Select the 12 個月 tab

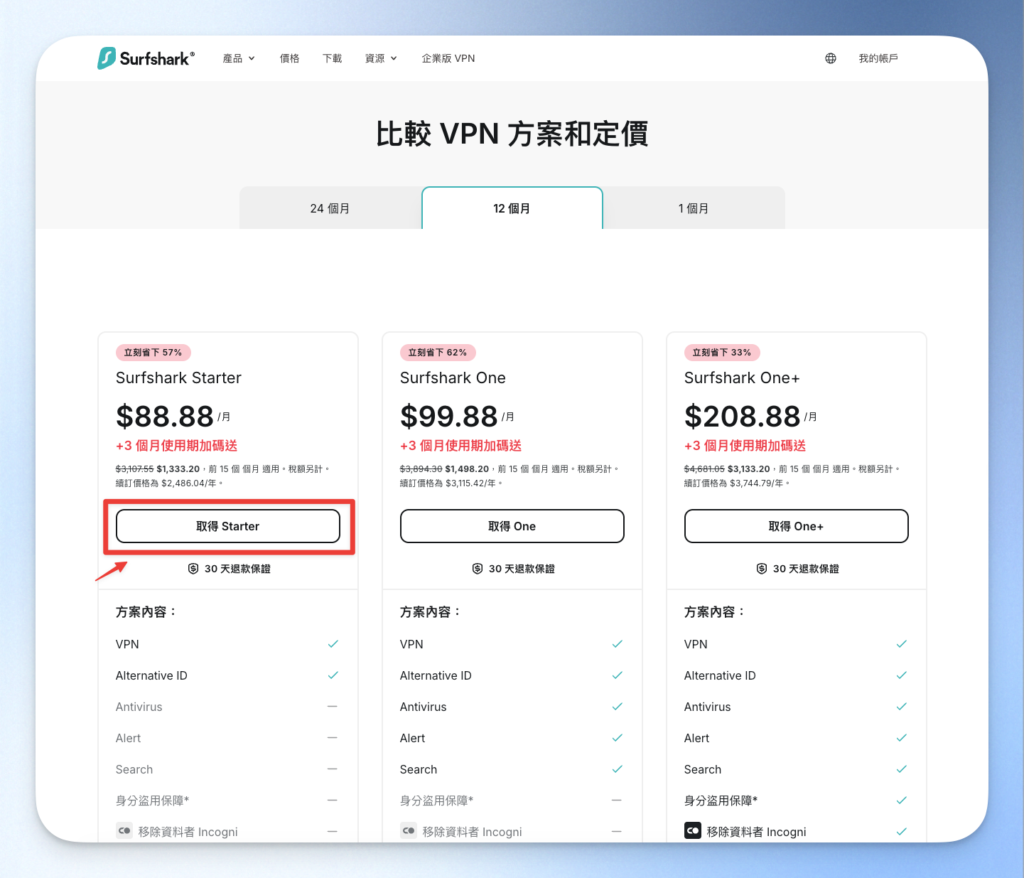click(x=512, y=208)
